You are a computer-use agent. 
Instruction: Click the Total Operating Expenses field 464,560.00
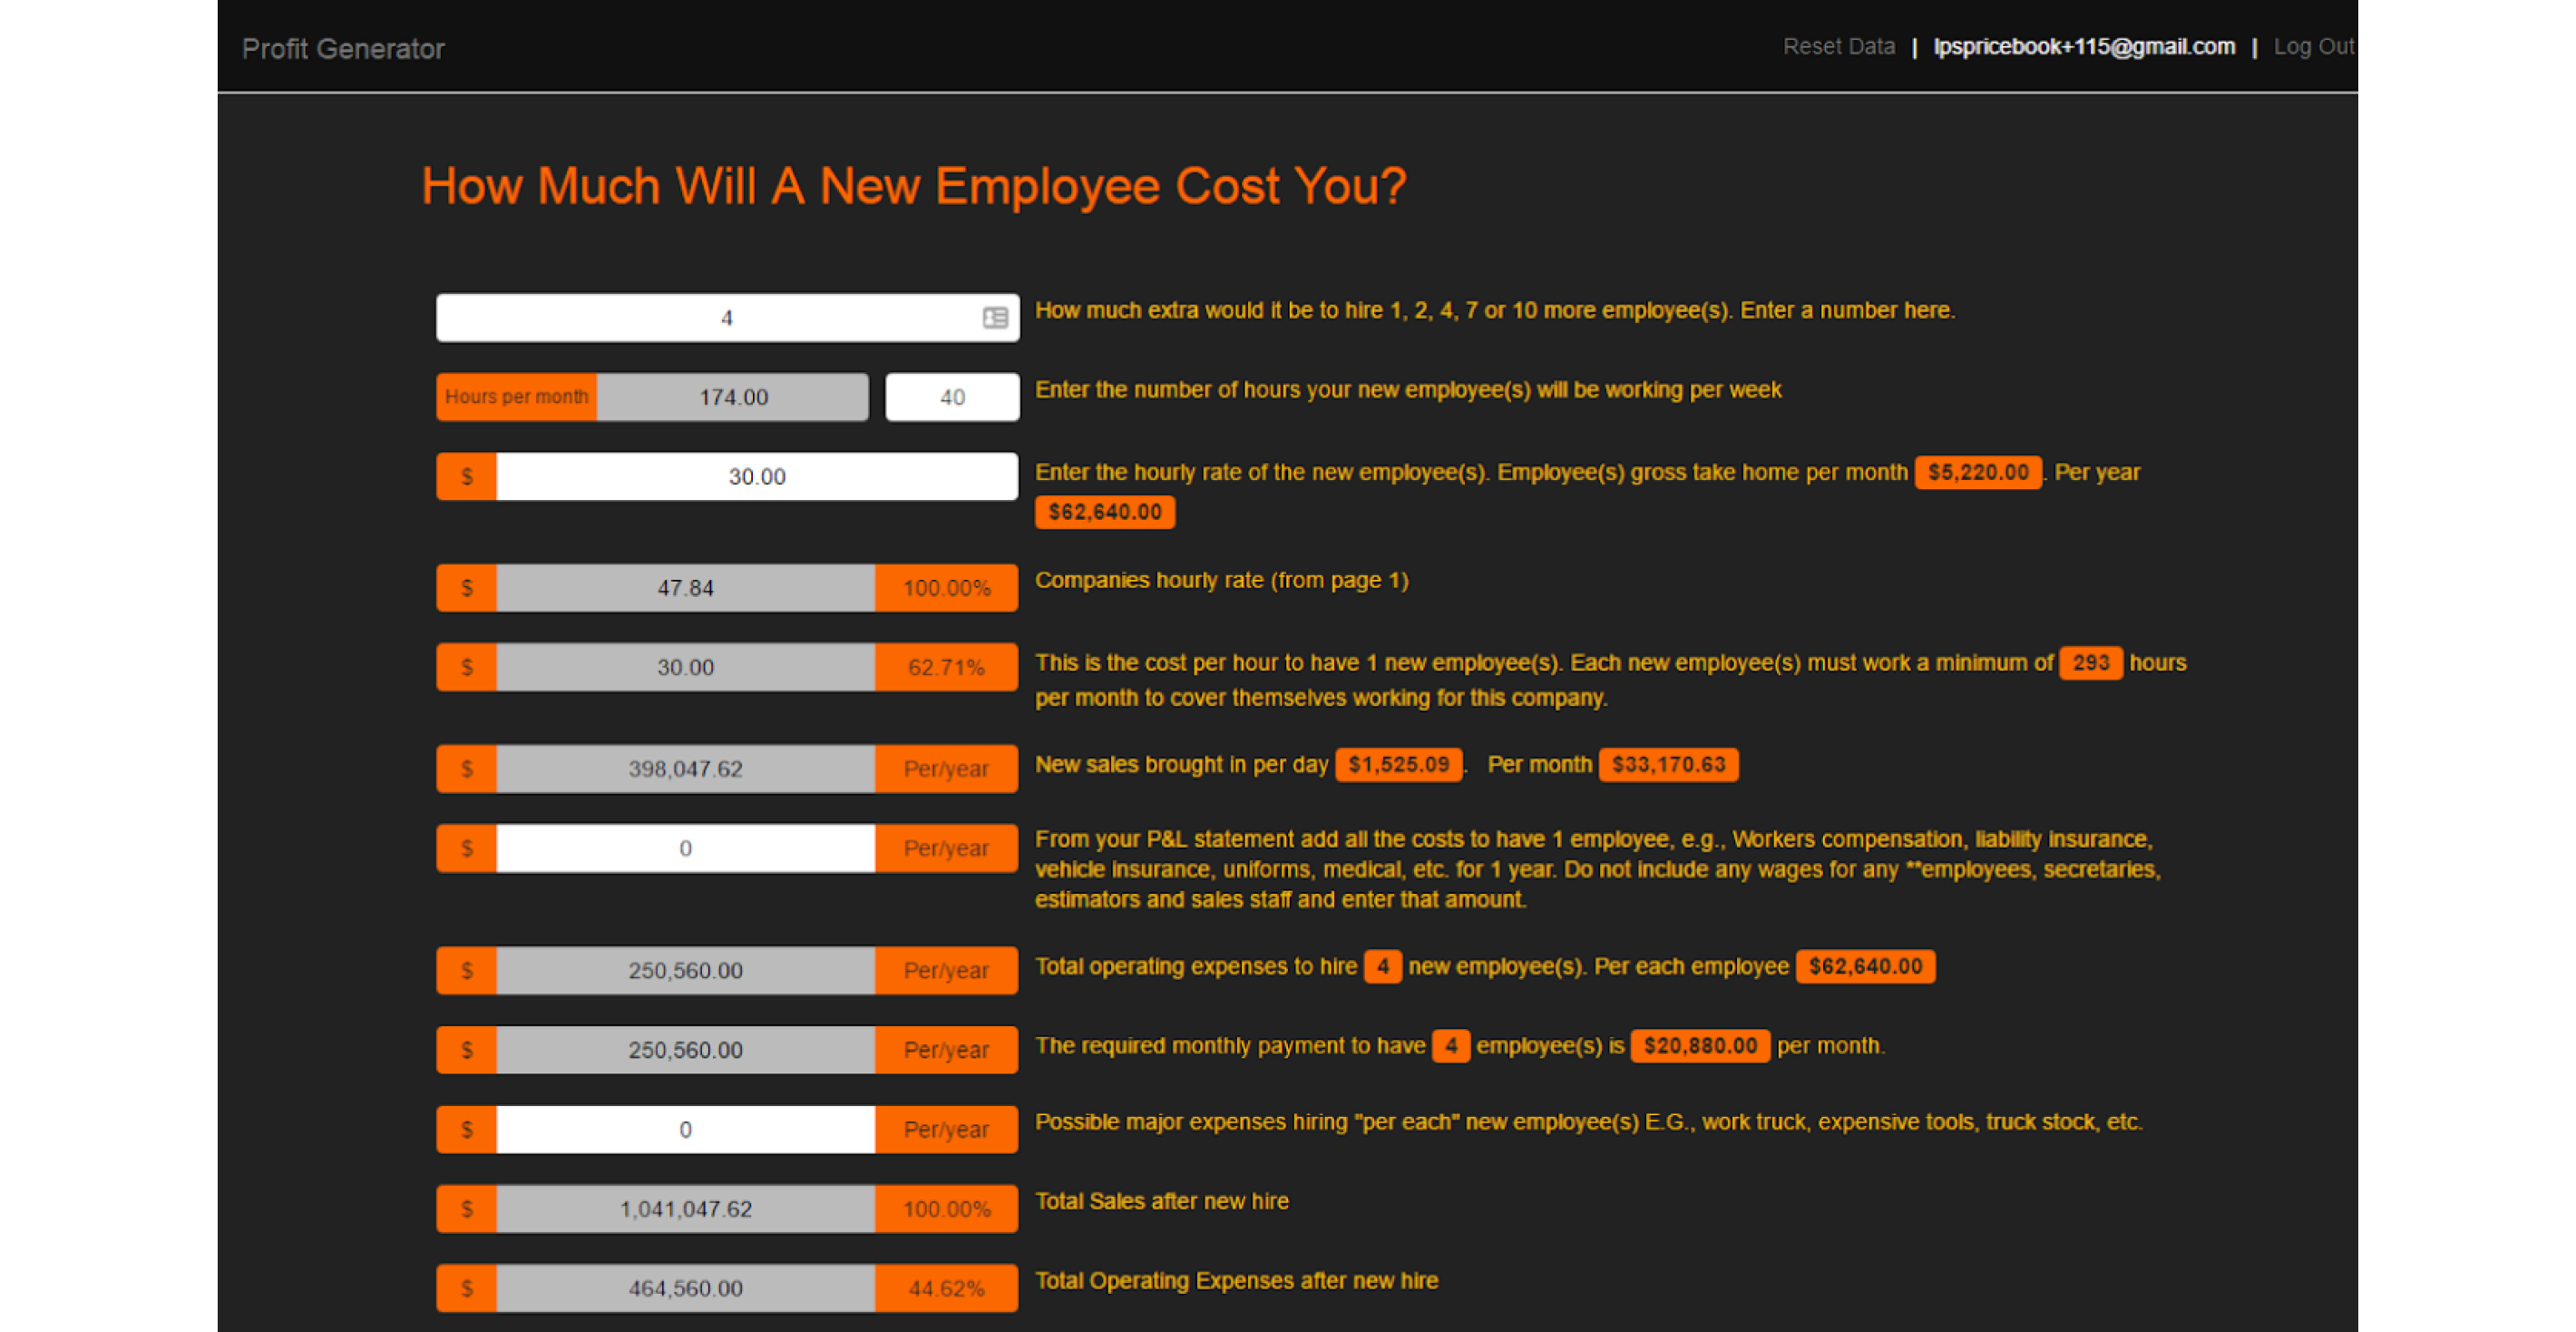(685, 1288)
